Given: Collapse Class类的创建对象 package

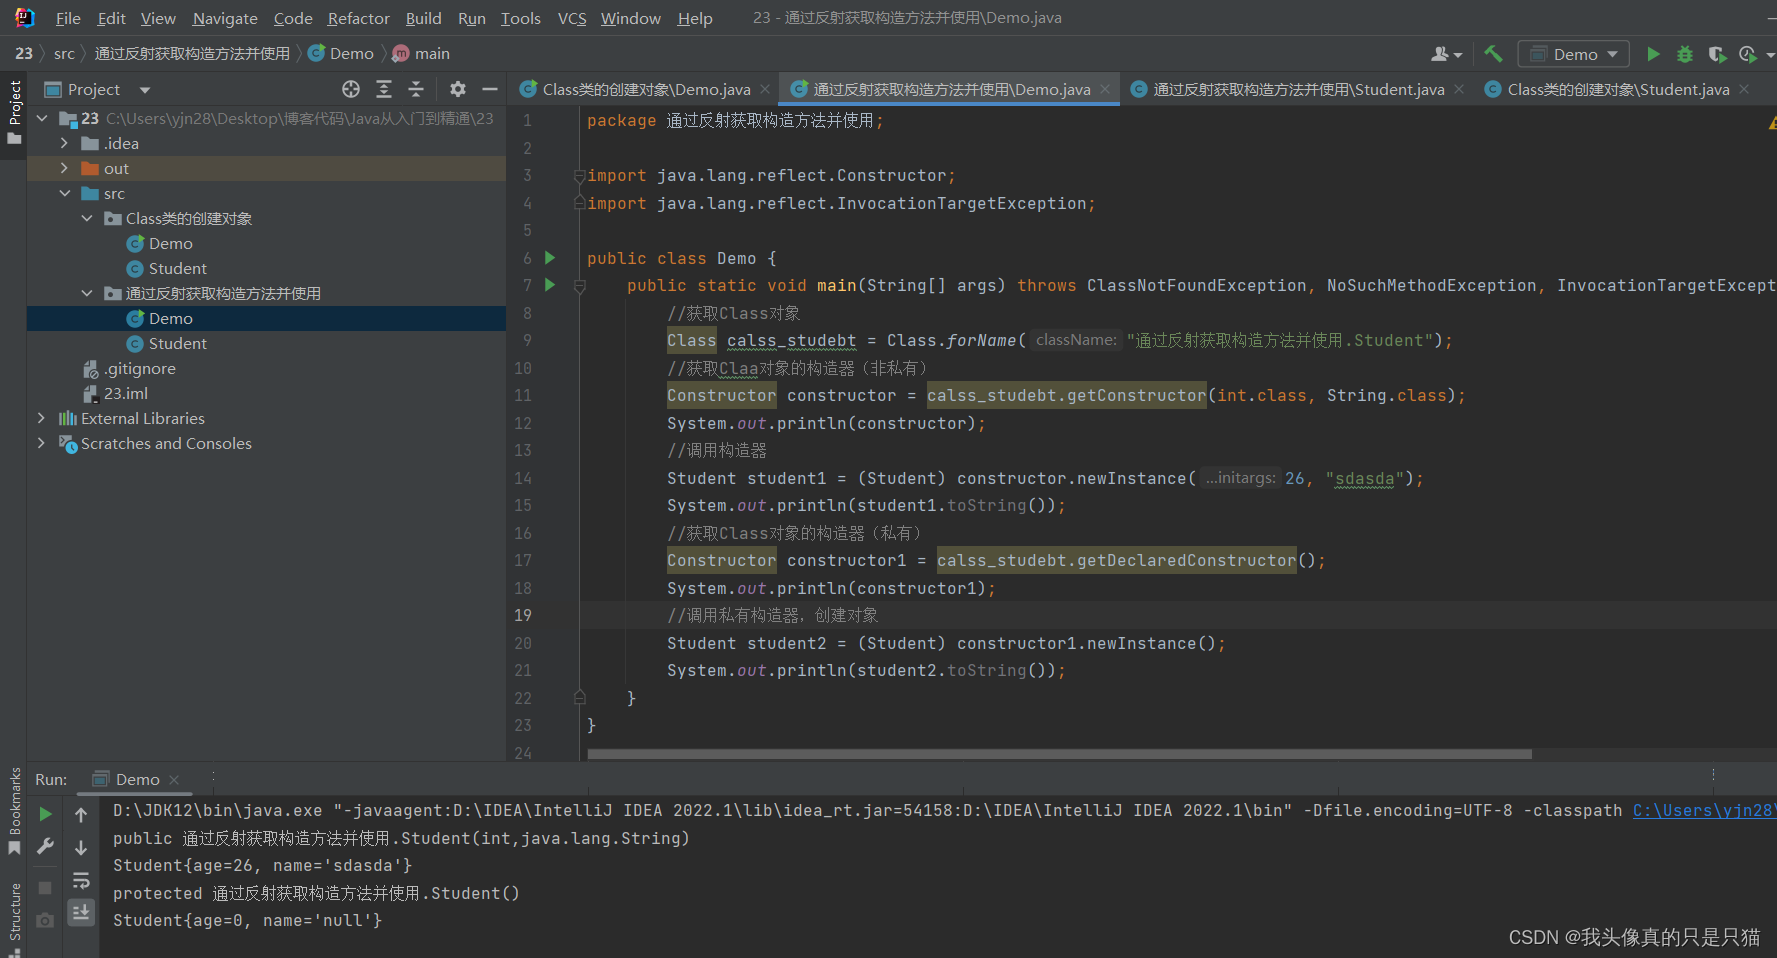Looking at the screenshot, I should pos(87,218).
